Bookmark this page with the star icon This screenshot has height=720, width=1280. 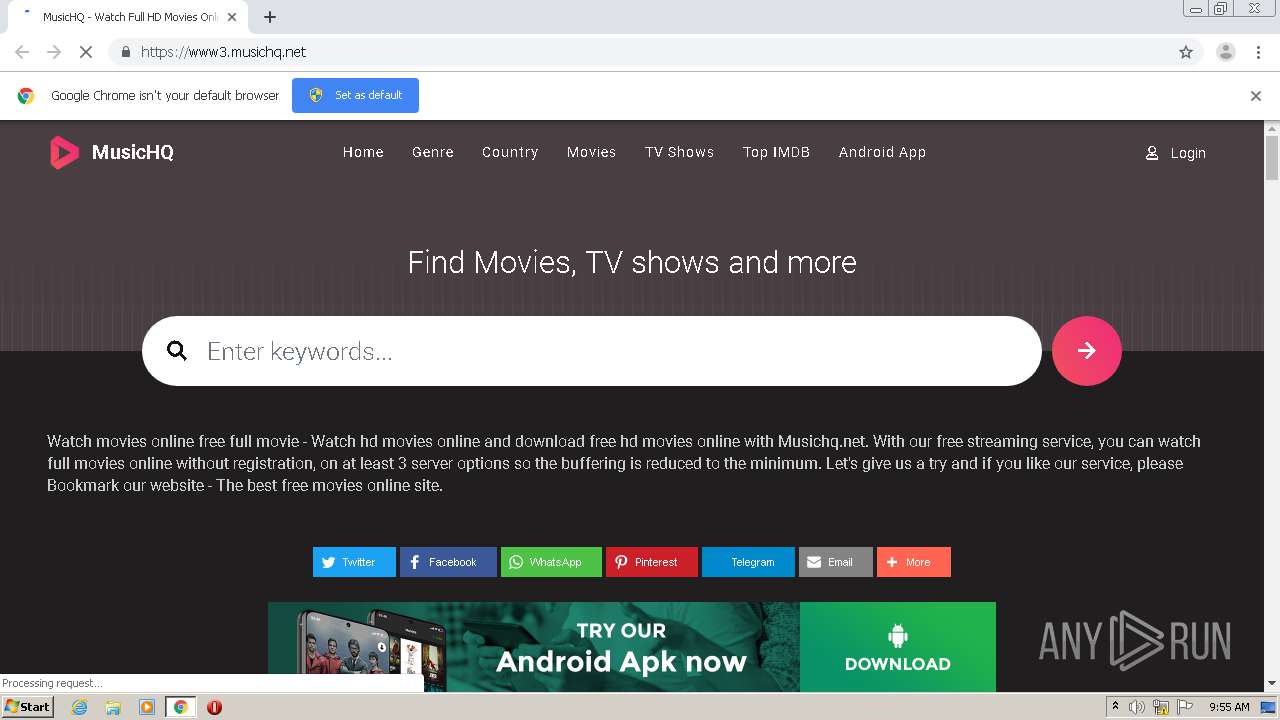coord(1186,52)
